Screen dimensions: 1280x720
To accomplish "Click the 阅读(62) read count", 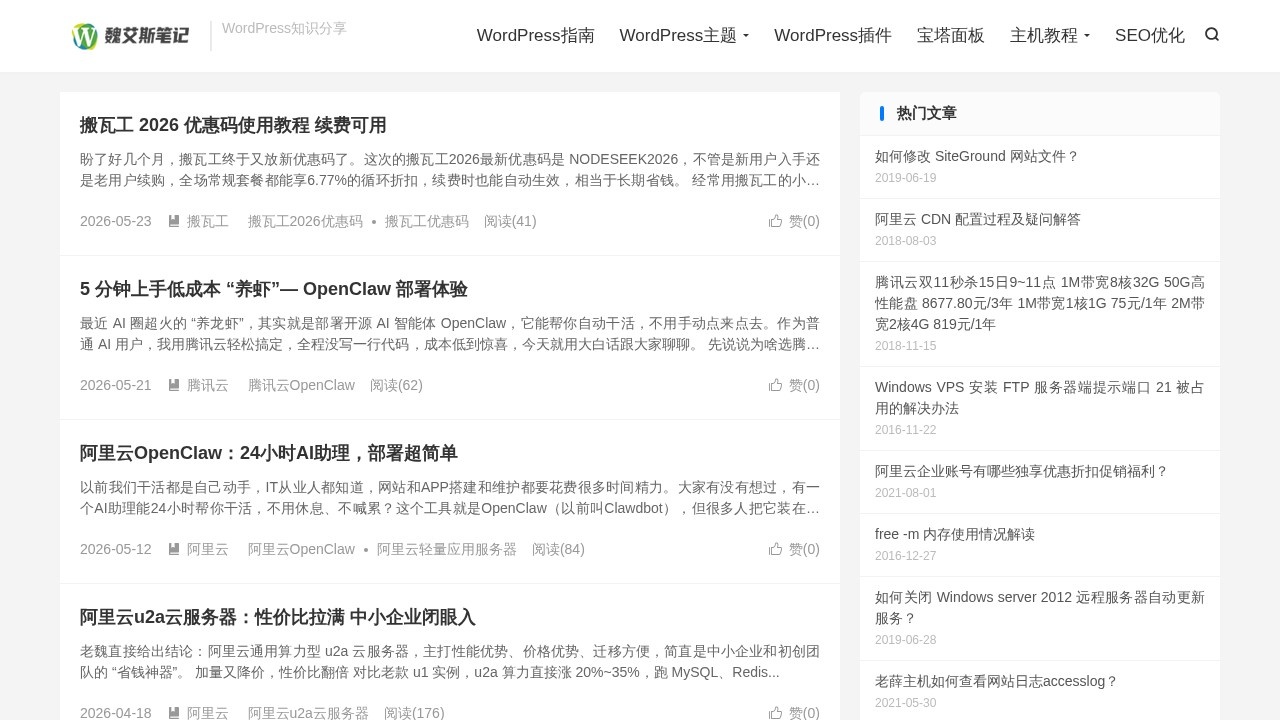I will pyautogui.click(x=396, y=385).
